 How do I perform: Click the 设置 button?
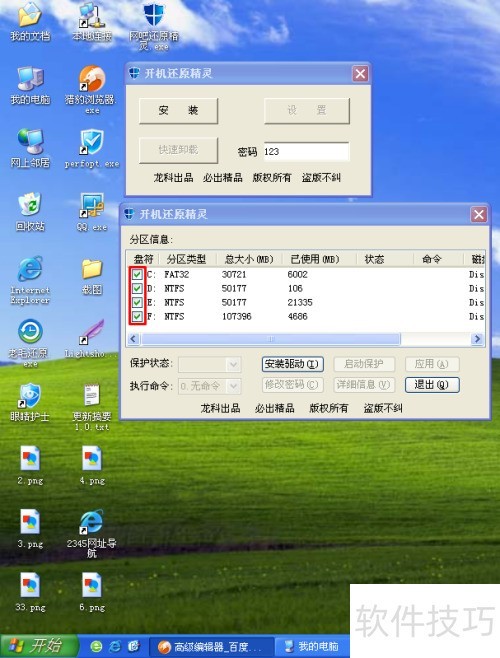click(307, 111)
